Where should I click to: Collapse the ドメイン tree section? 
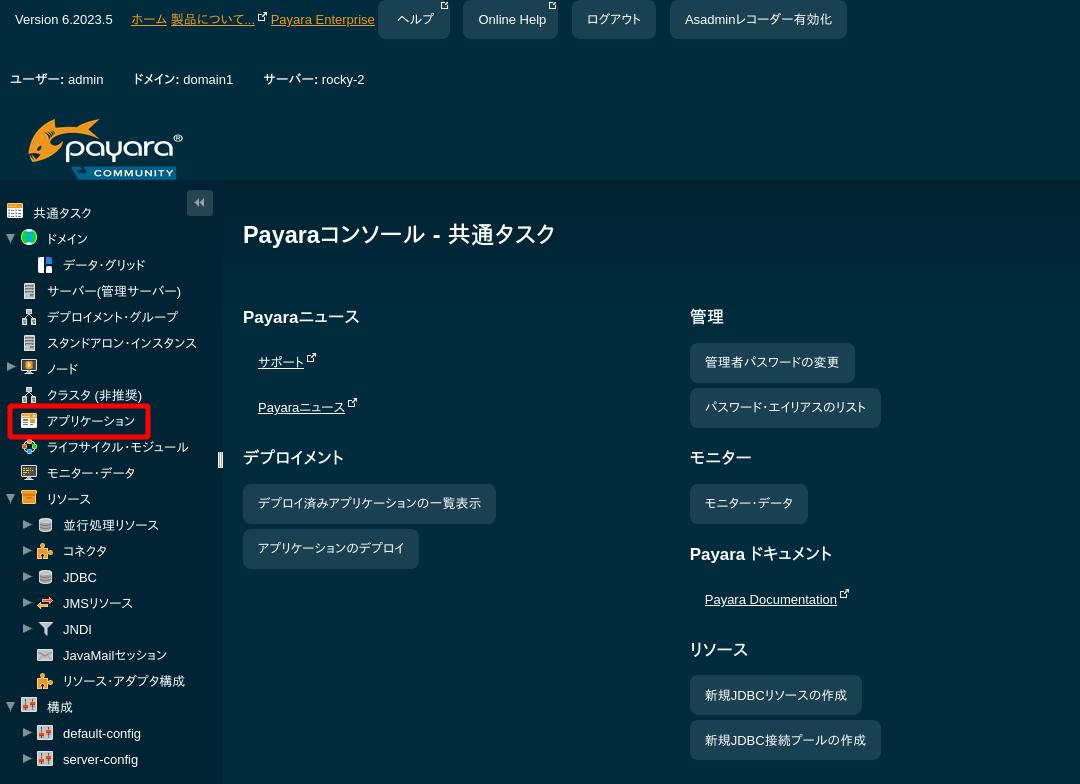tap(11, 238)
